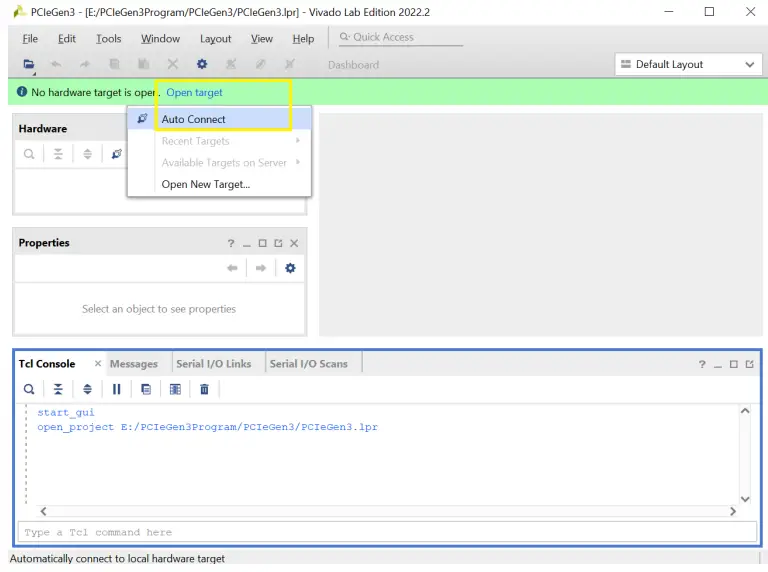
Task: Click the Dashboard toolbar button
Action: click(x=354, y=65)
